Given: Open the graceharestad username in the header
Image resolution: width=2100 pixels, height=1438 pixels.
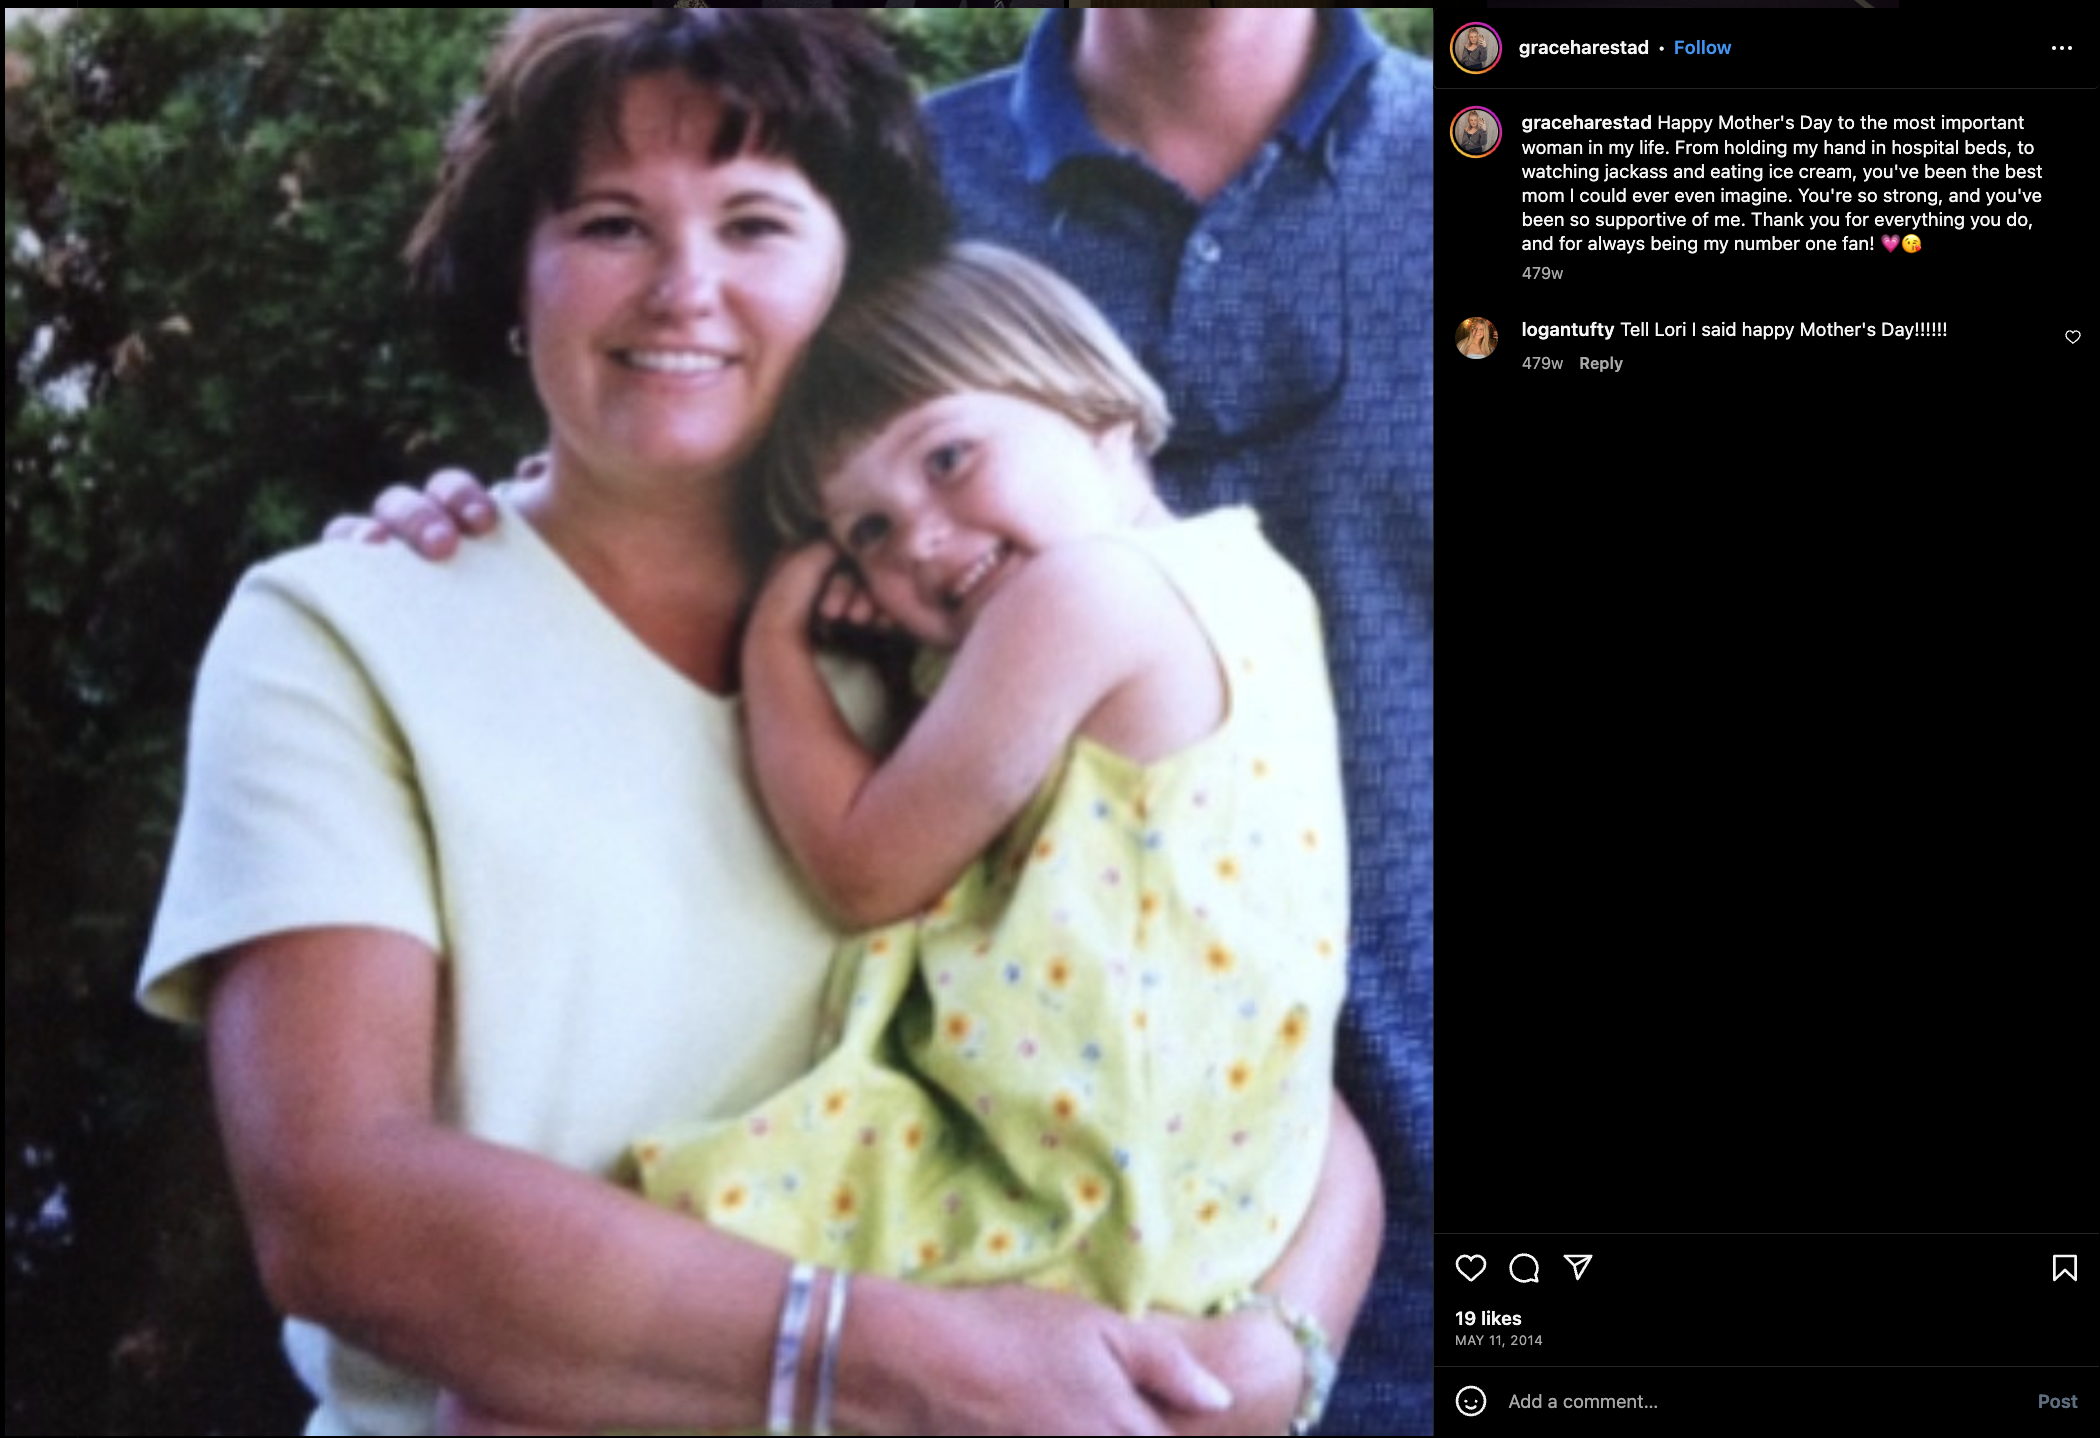Looking at the screenshot, I should tap(1583, 48).
